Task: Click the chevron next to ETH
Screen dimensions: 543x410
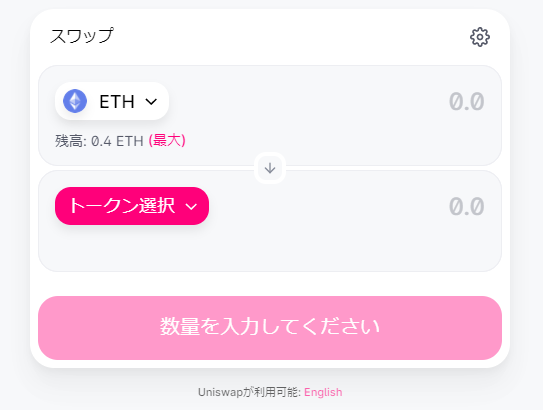Action: [151, 101]
